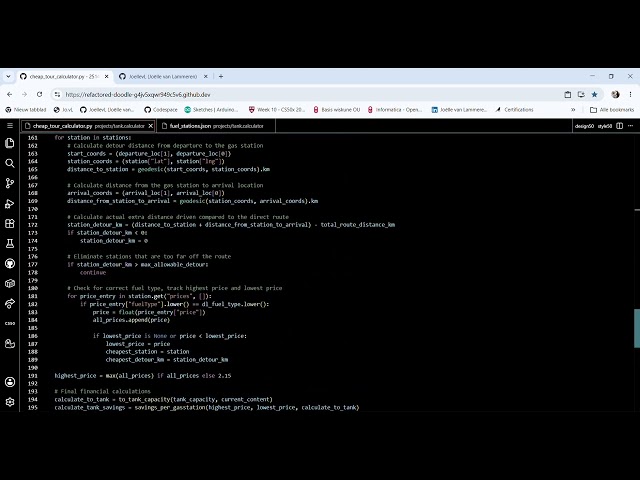The height and width of the screenshot is (480, 640).
Task: Click the browser forward arrow
Action: (x=24, y=94)
